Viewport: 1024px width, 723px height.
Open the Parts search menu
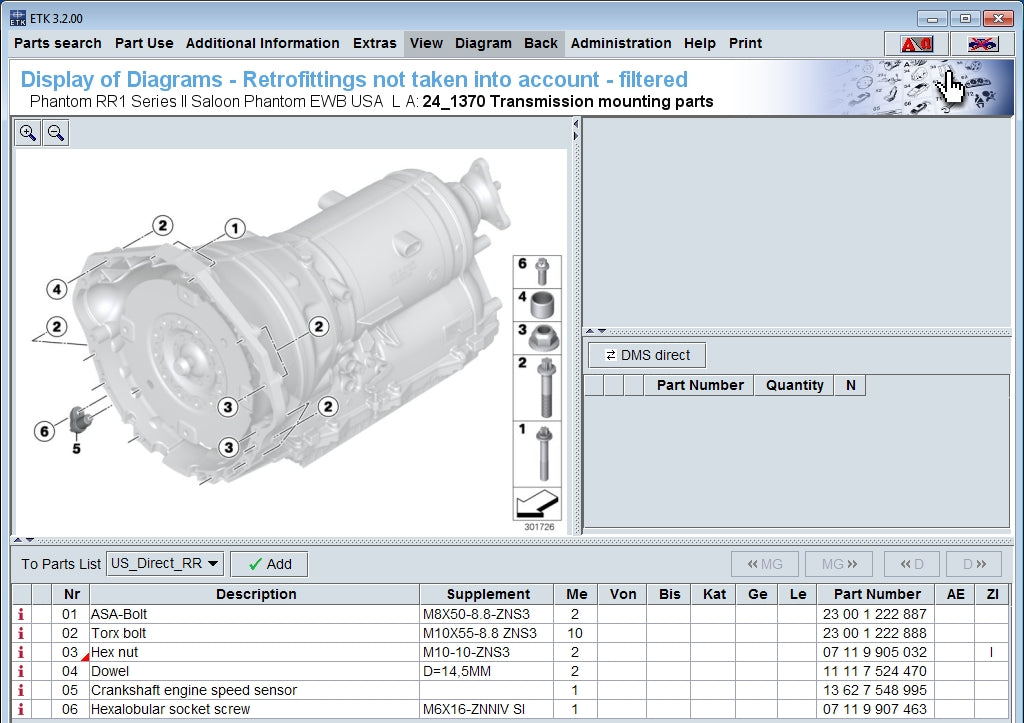point(58,43)
